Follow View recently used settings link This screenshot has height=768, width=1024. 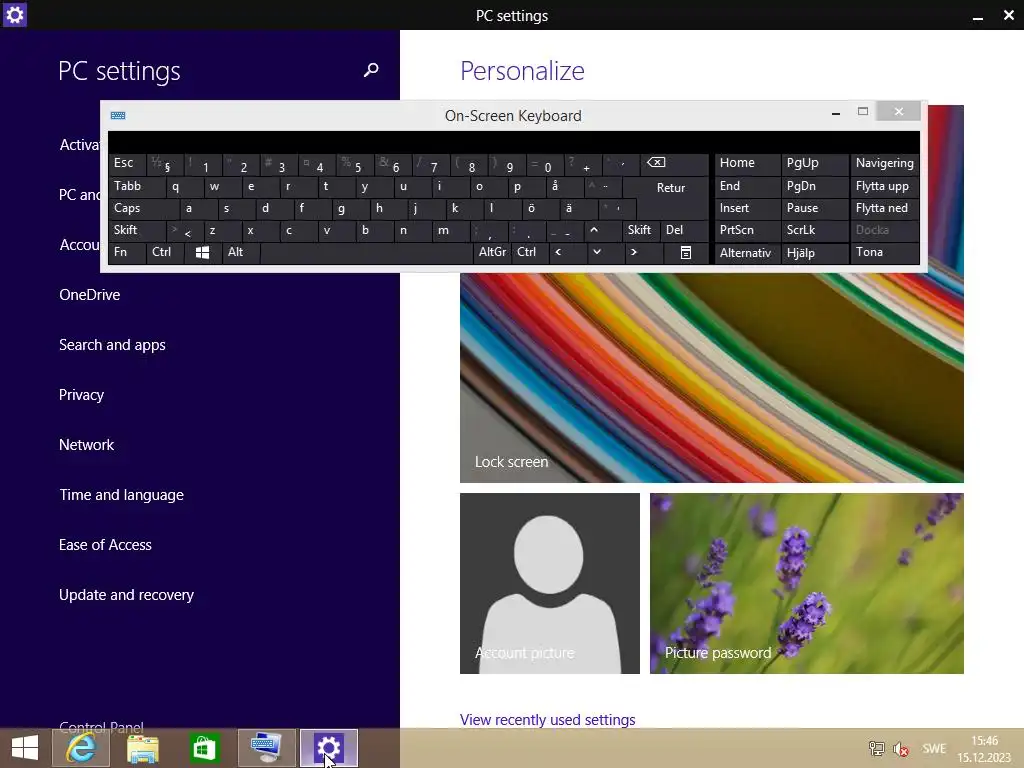[547, 720]
